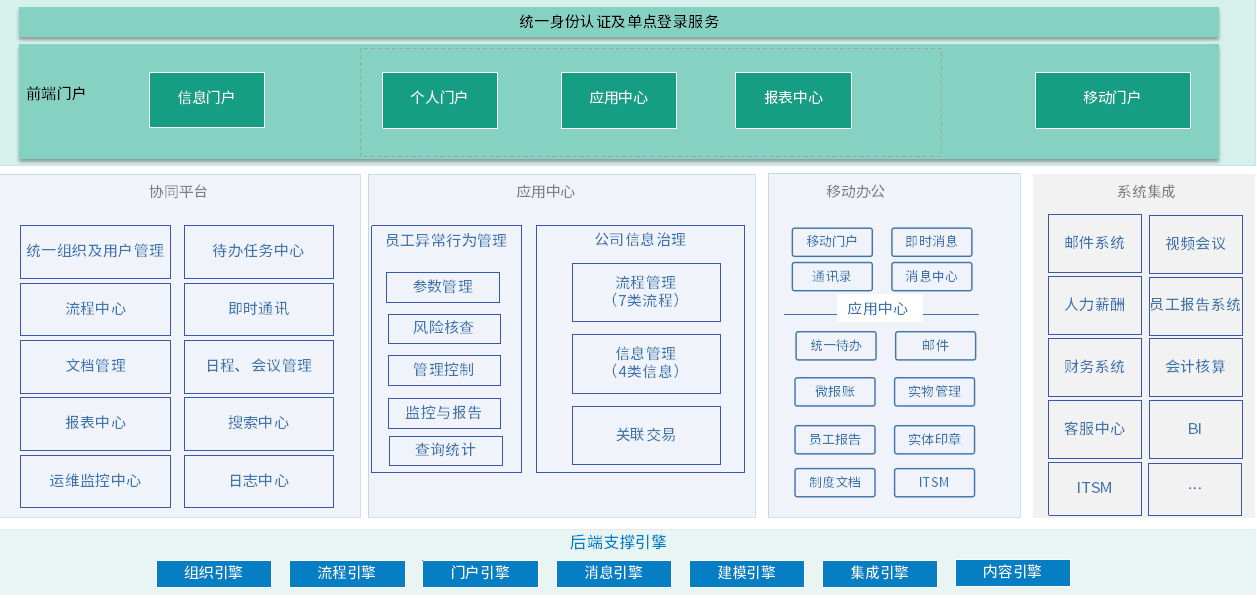
Task: Select the 通讯录 box
Action: coord(832,277)
